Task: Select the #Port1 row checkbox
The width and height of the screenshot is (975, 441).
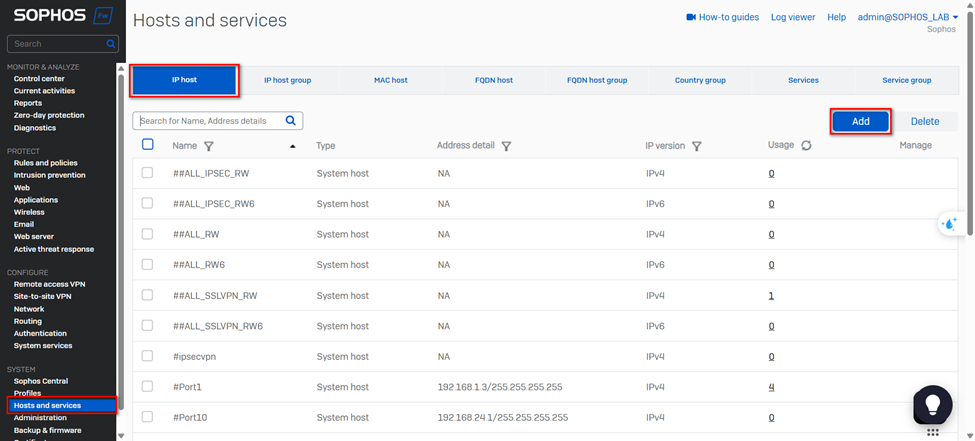Action: coord(148,386)
